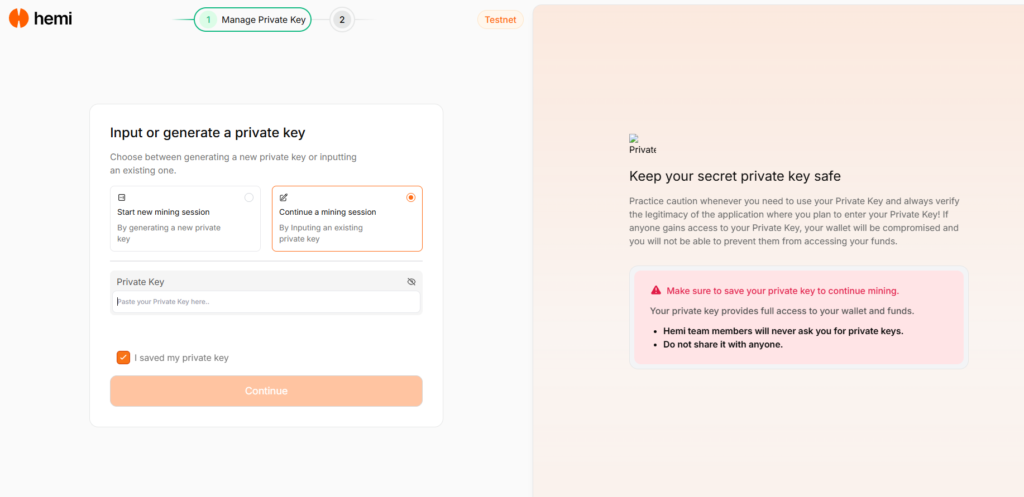
Task: Click the I saved my private key label
Action: click(x=182, y=358)
